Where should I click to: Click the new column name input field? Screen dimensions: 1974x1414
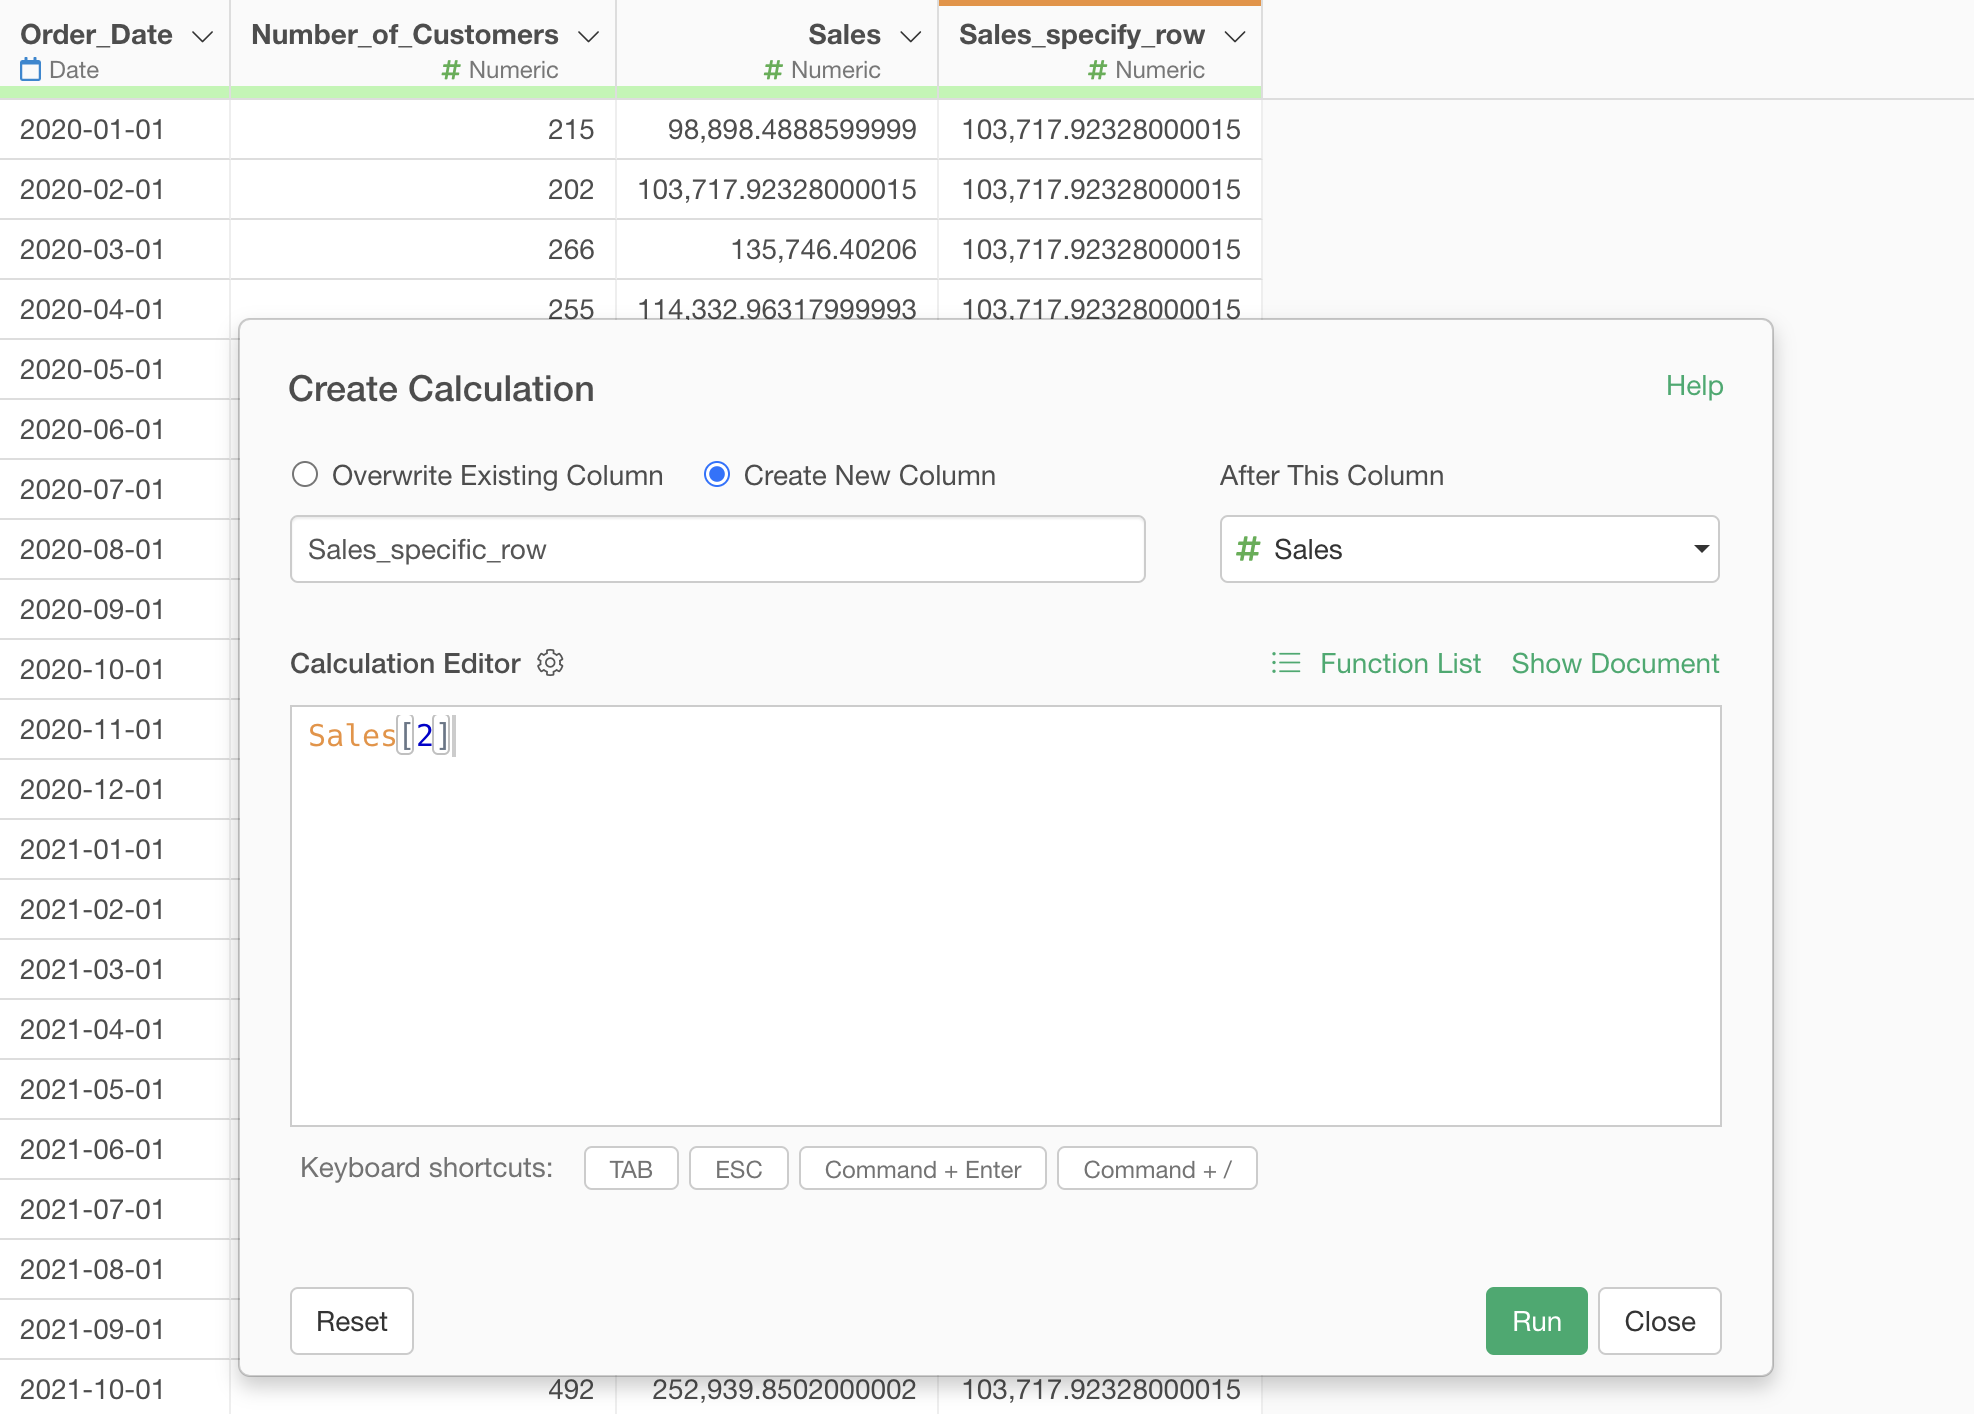718,549
